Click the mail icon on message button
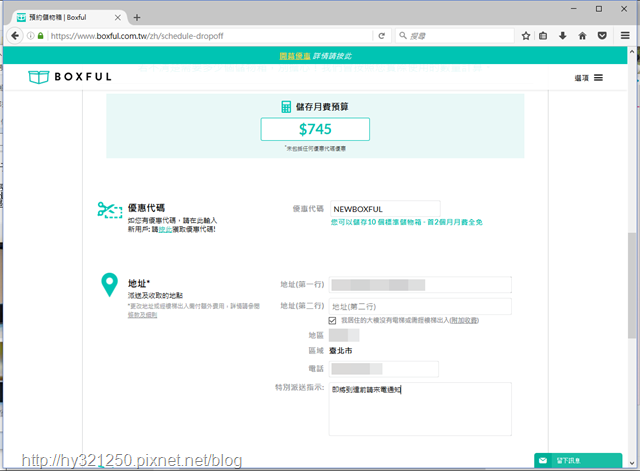Viewport: 640px width, 471px height. tap(543, 461)
